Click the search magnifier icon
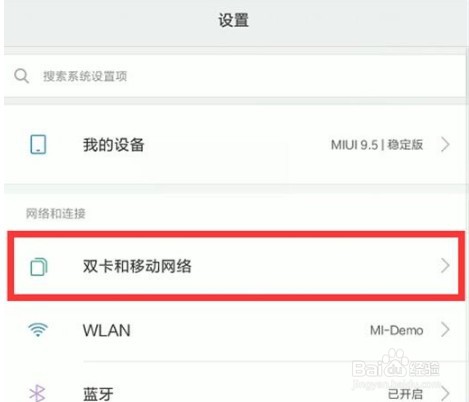 [21, 76]
